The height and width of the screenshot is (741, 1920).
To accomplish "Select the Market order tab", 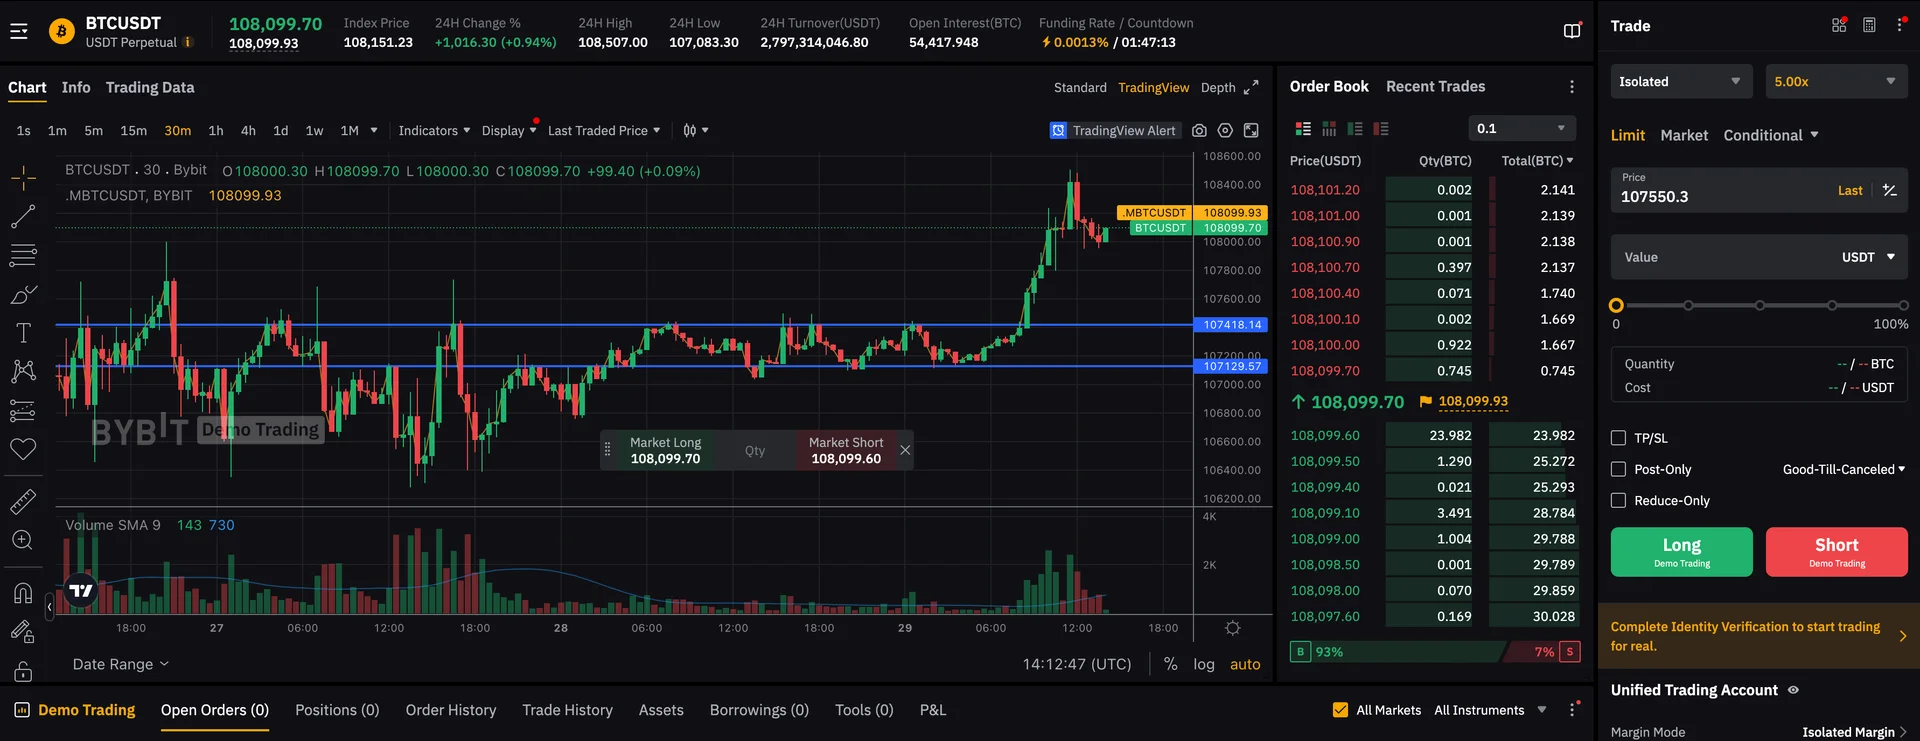I will (x=1684, y=135).
